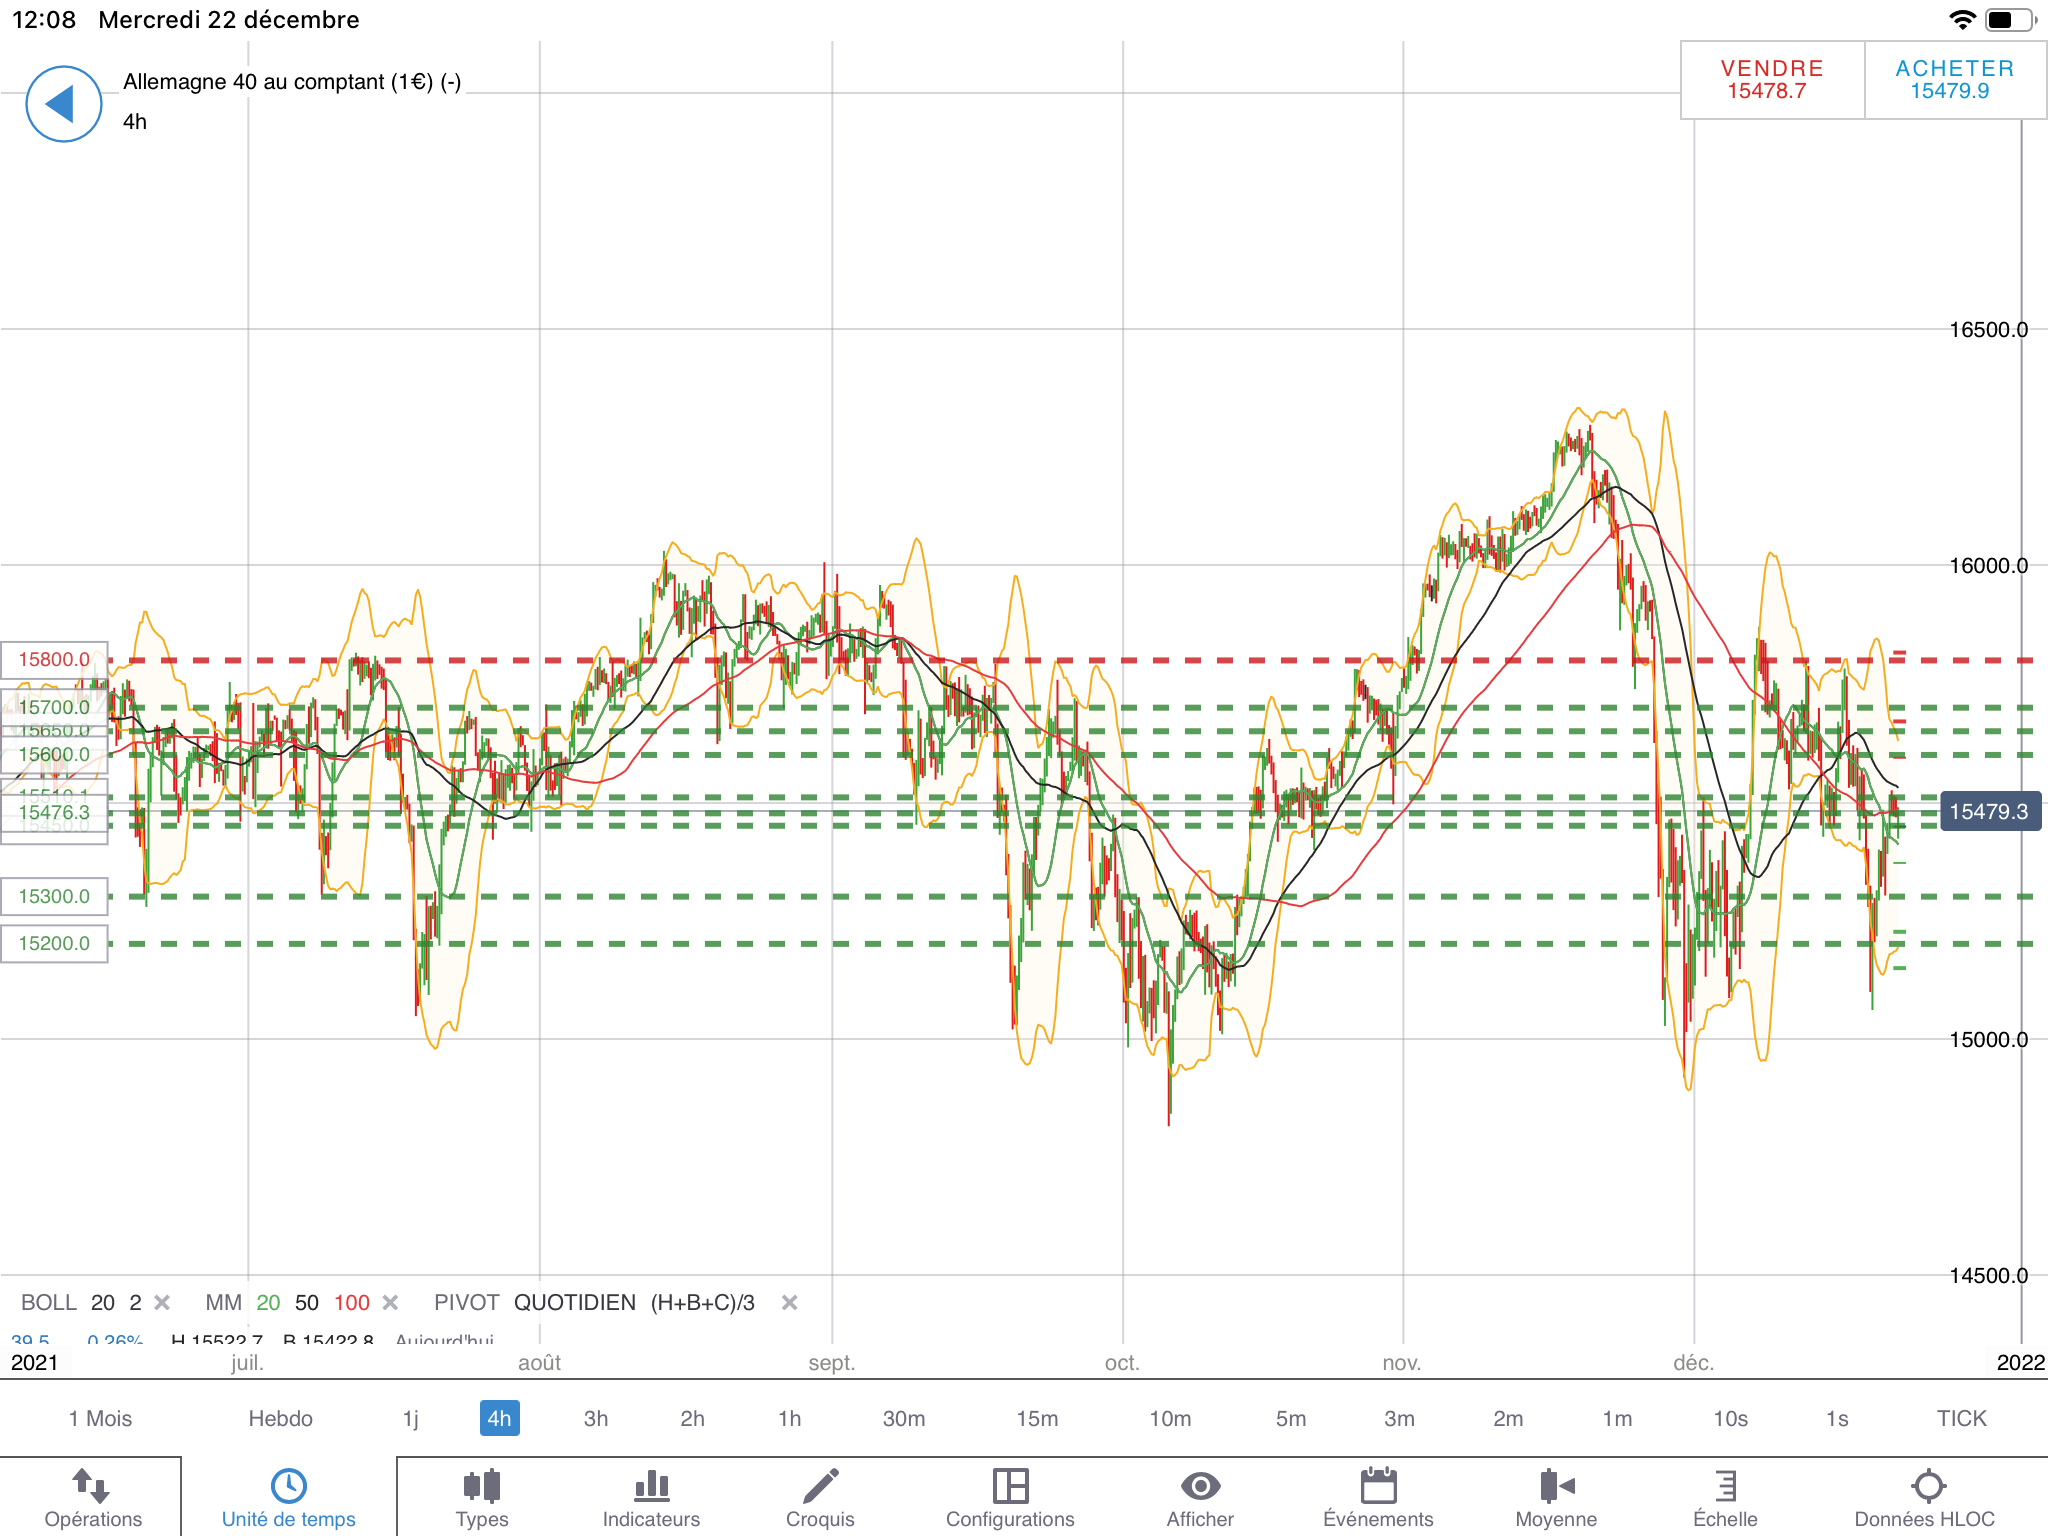The image size is (2048, 1536).
Task: Open the Opérations arrows icon
Action: pos(92,1486)
